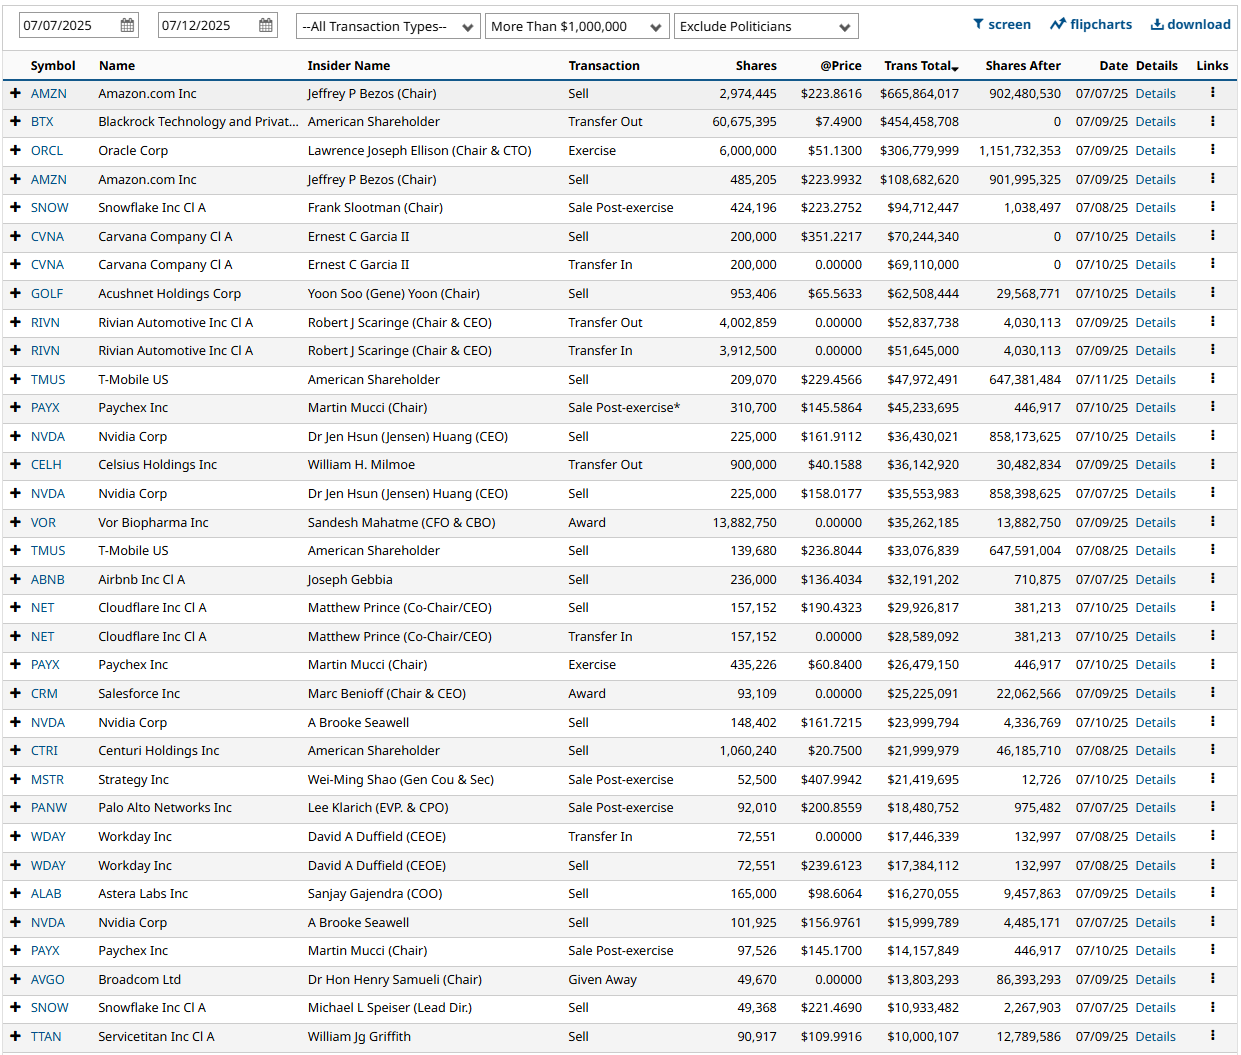The height and width of the screenshot is (1055, 1241).
Task: View Details for Oracle Corp transaction
Action: click(1156, 150)
